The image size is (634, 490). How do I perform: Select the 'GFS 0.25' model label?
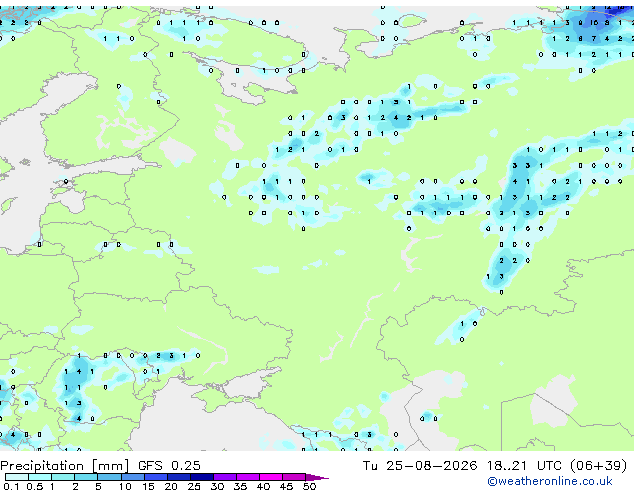coord(169,465)
